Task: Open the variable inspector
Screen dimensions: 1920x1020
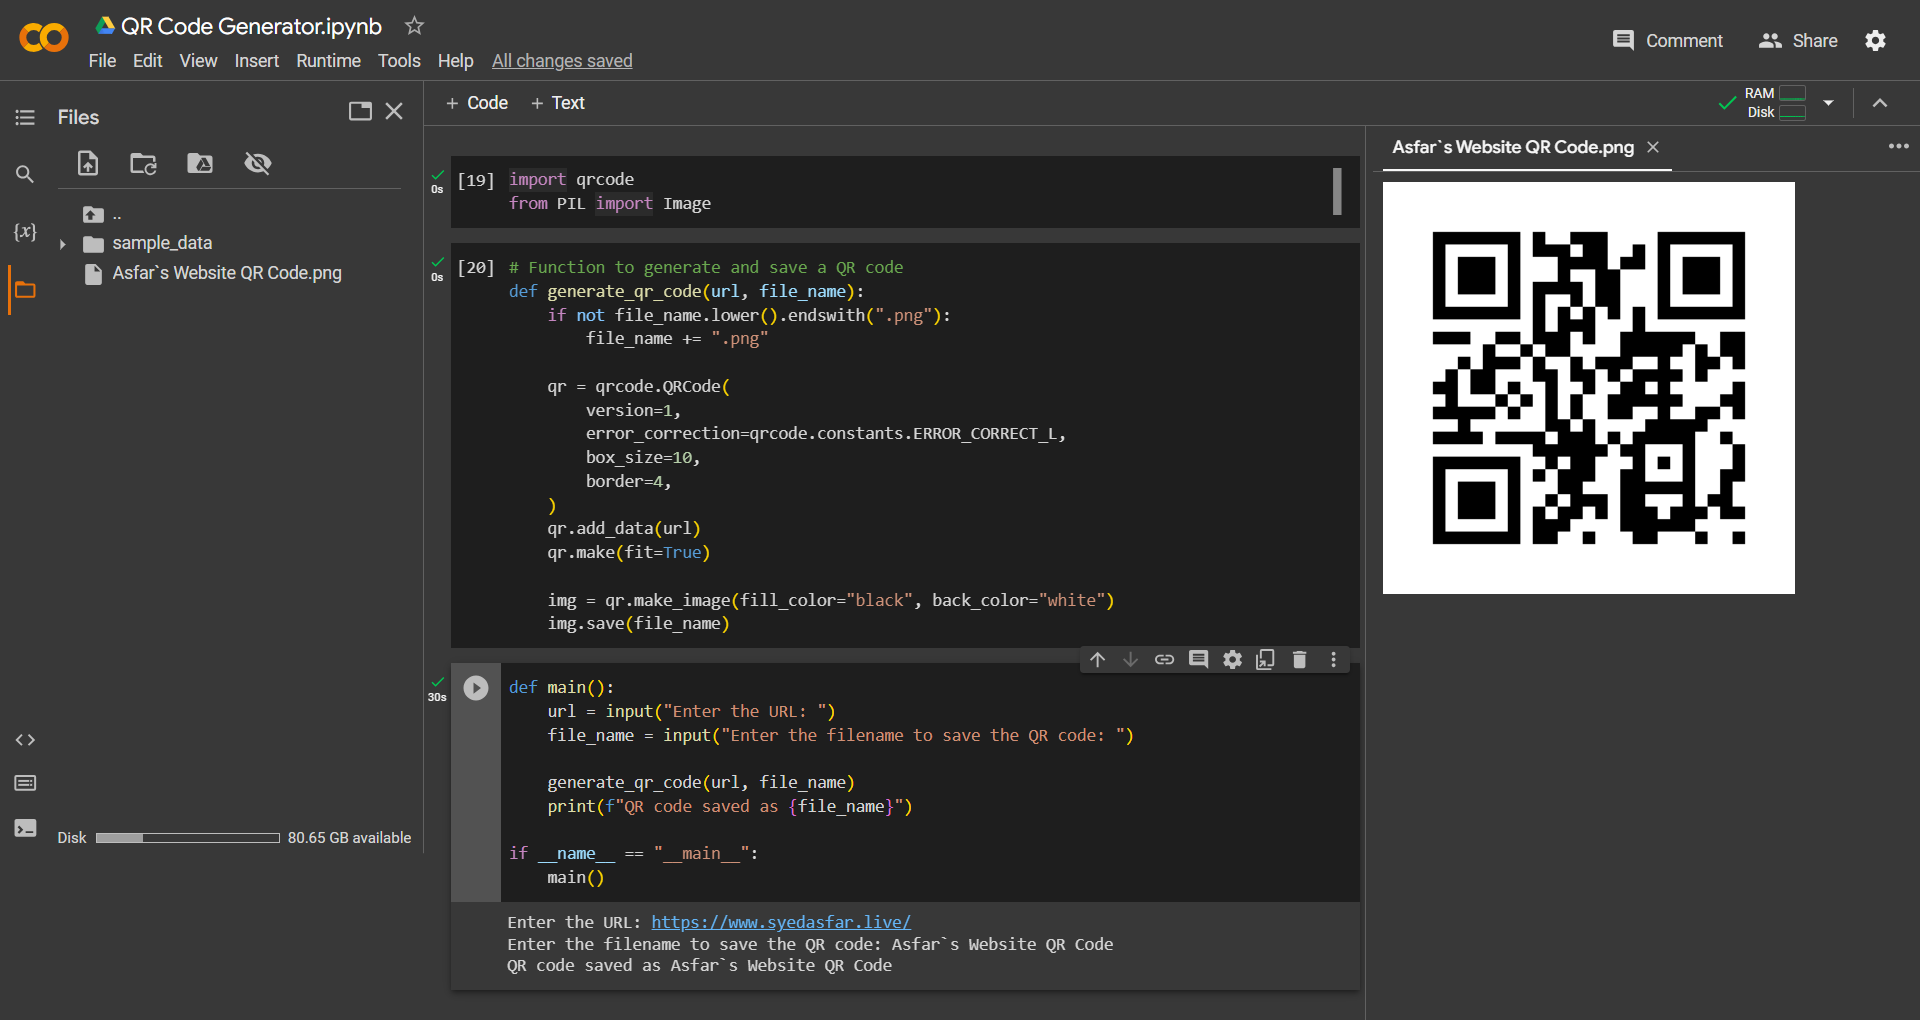Action: tap(24, 232)
